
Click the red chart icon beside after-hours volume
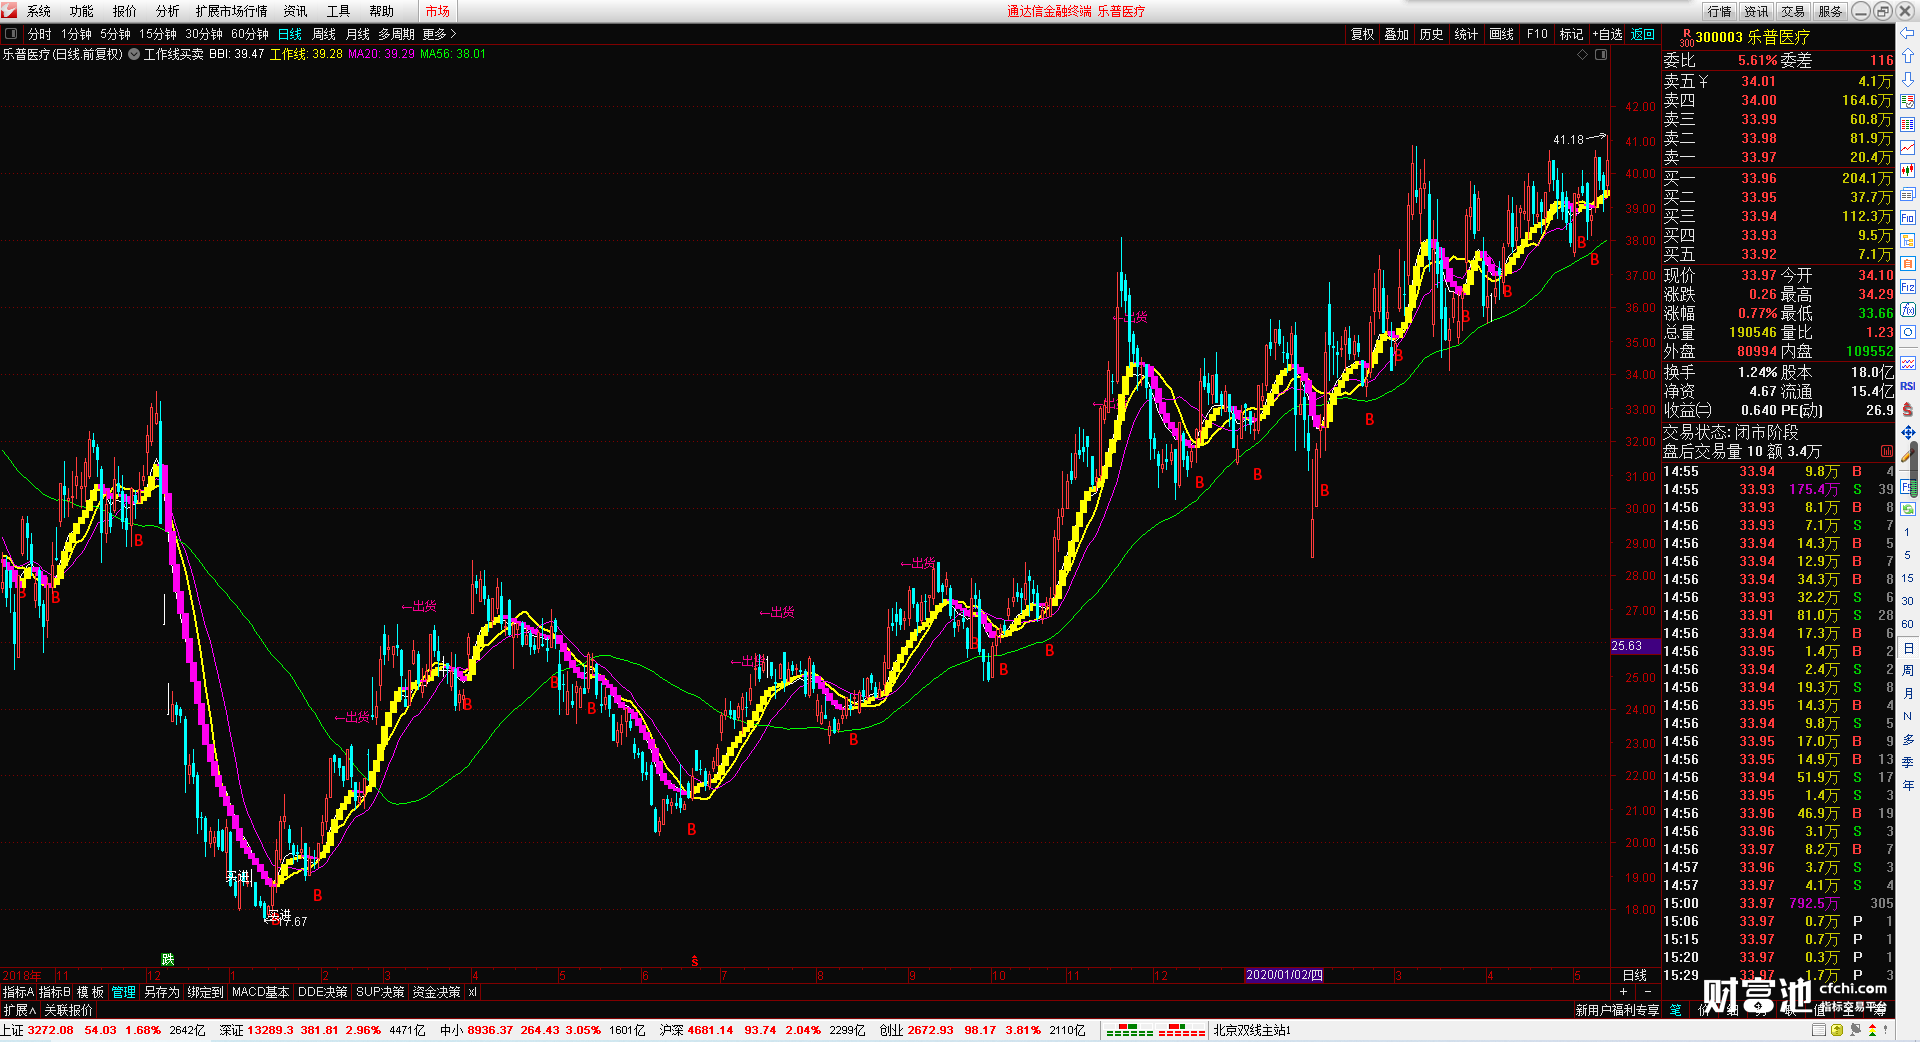tap(1886, 452)
